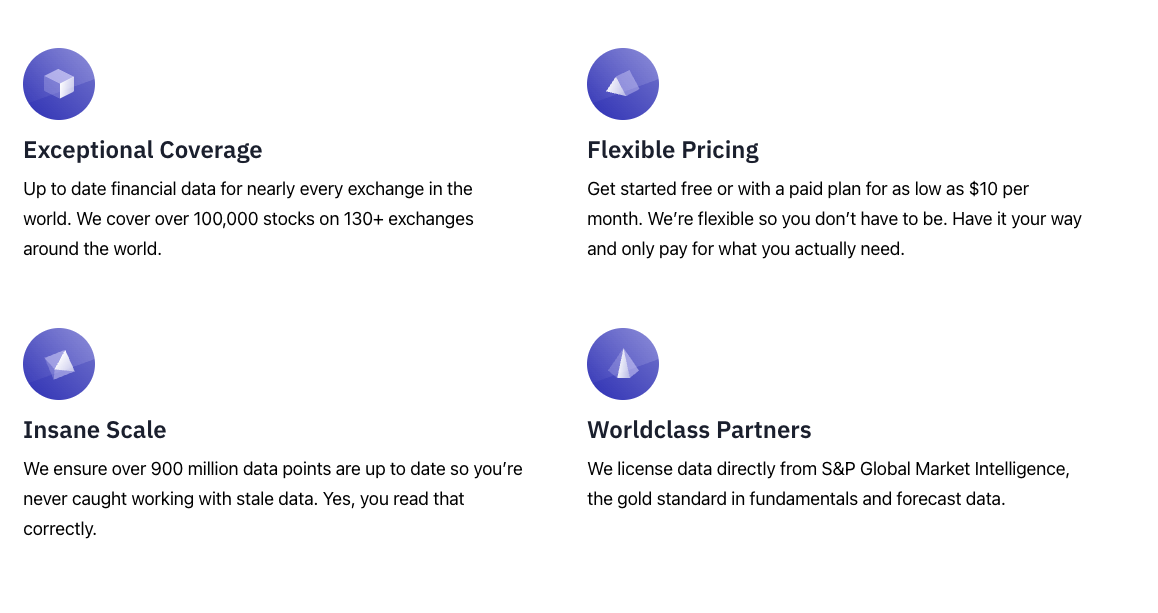Select the Insane Scale heading
The height and width of the screenshot is (613, 1158).
point(95,430)
